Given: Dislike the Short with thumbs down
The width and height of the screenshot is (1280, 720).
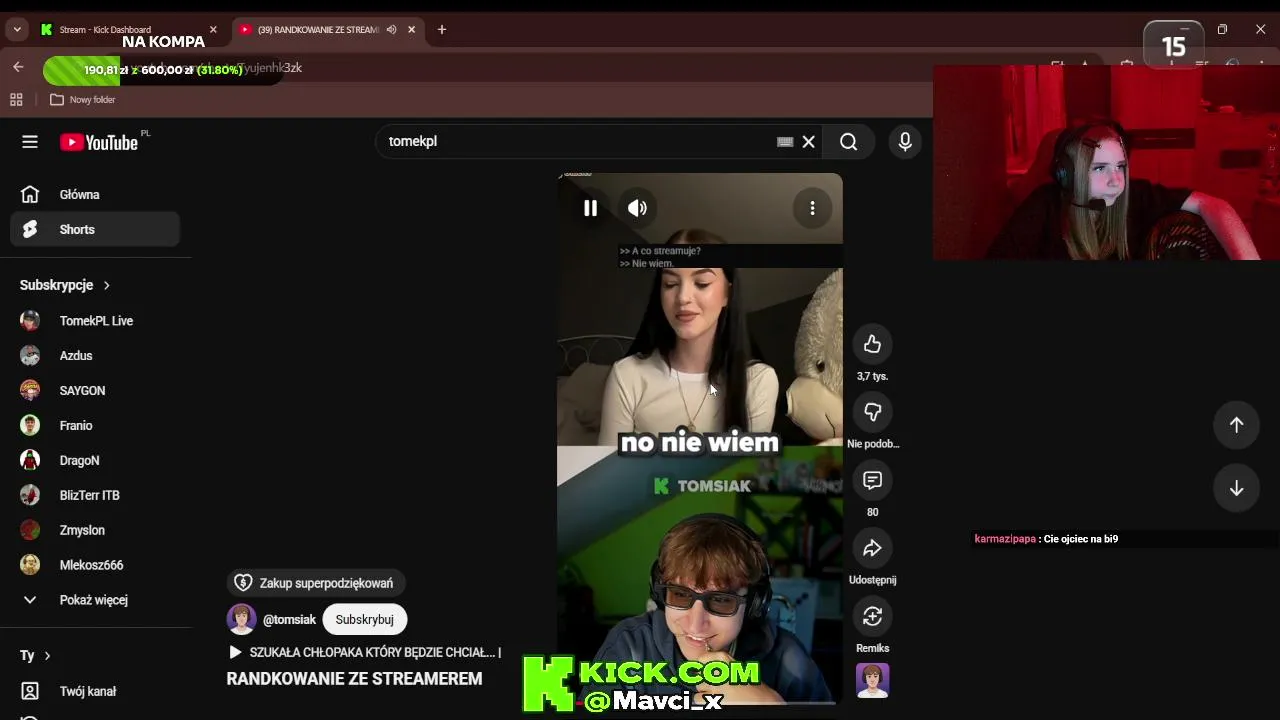Looking at the screenshot, I should (872, 412).
